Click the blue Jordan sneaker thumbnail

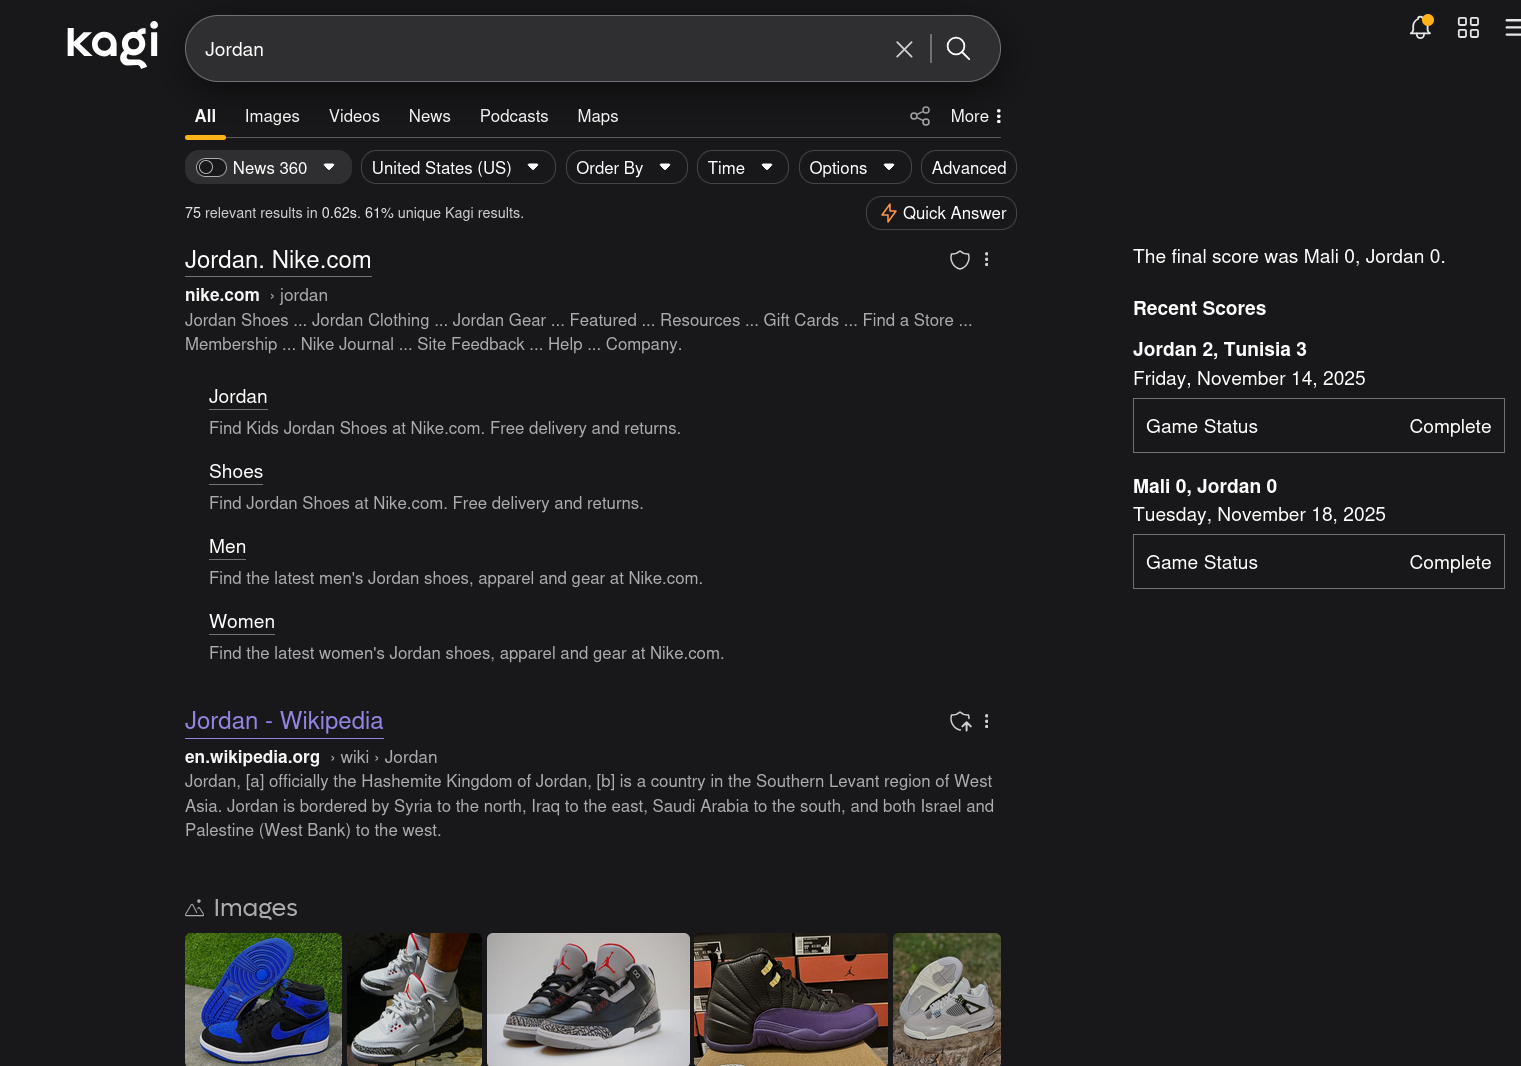click(x=263, y=998)
